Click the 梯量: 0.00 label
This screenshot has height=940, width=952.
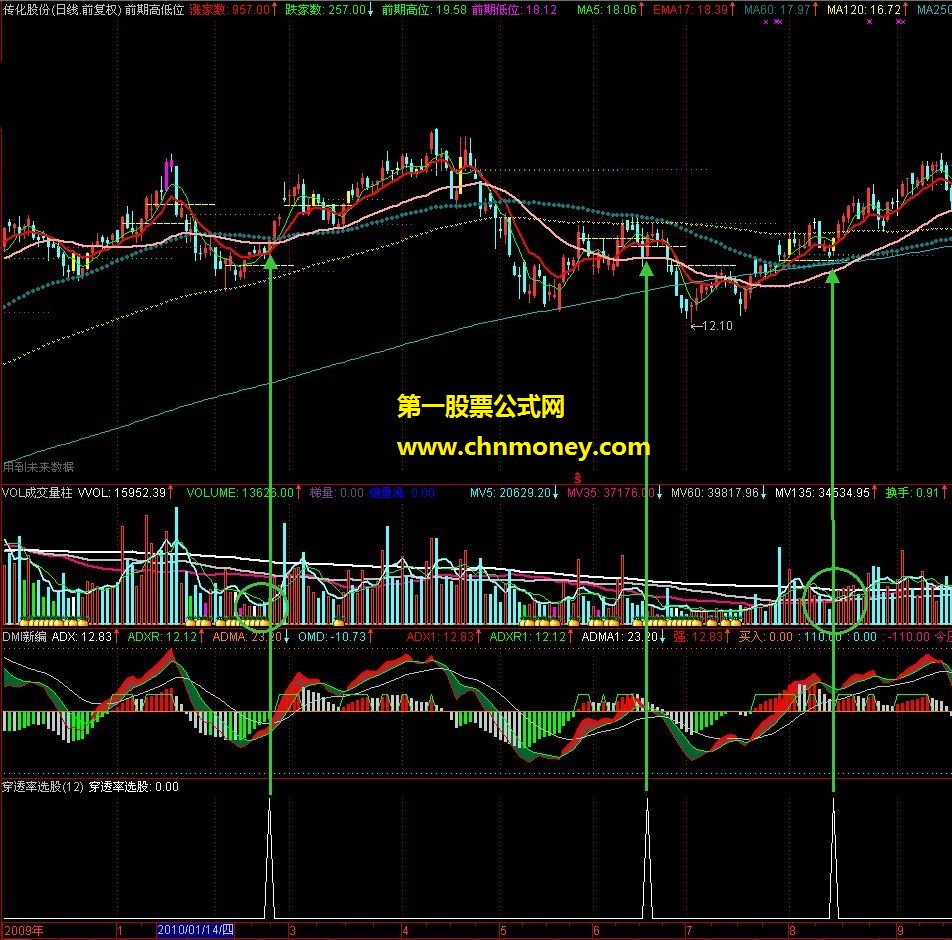[337, 492]
